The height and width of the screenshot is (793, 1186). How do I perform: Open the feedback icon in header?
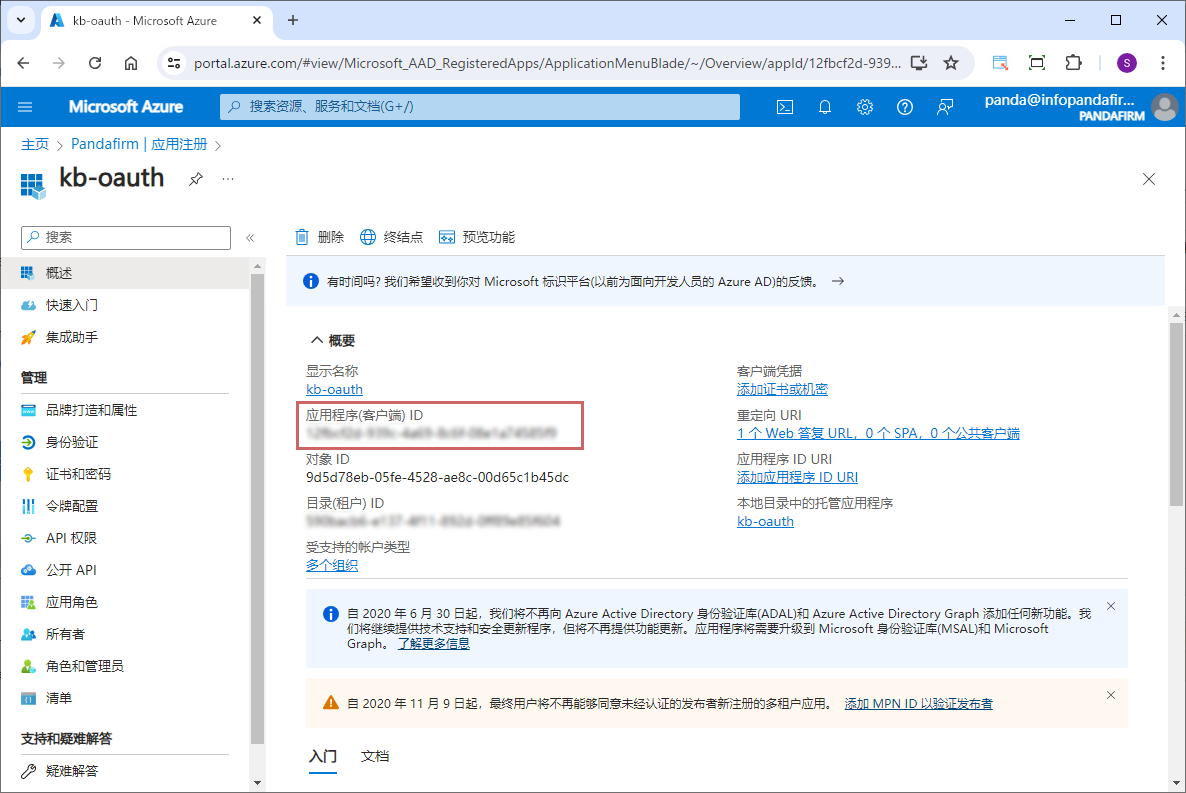tap(945, 107)
